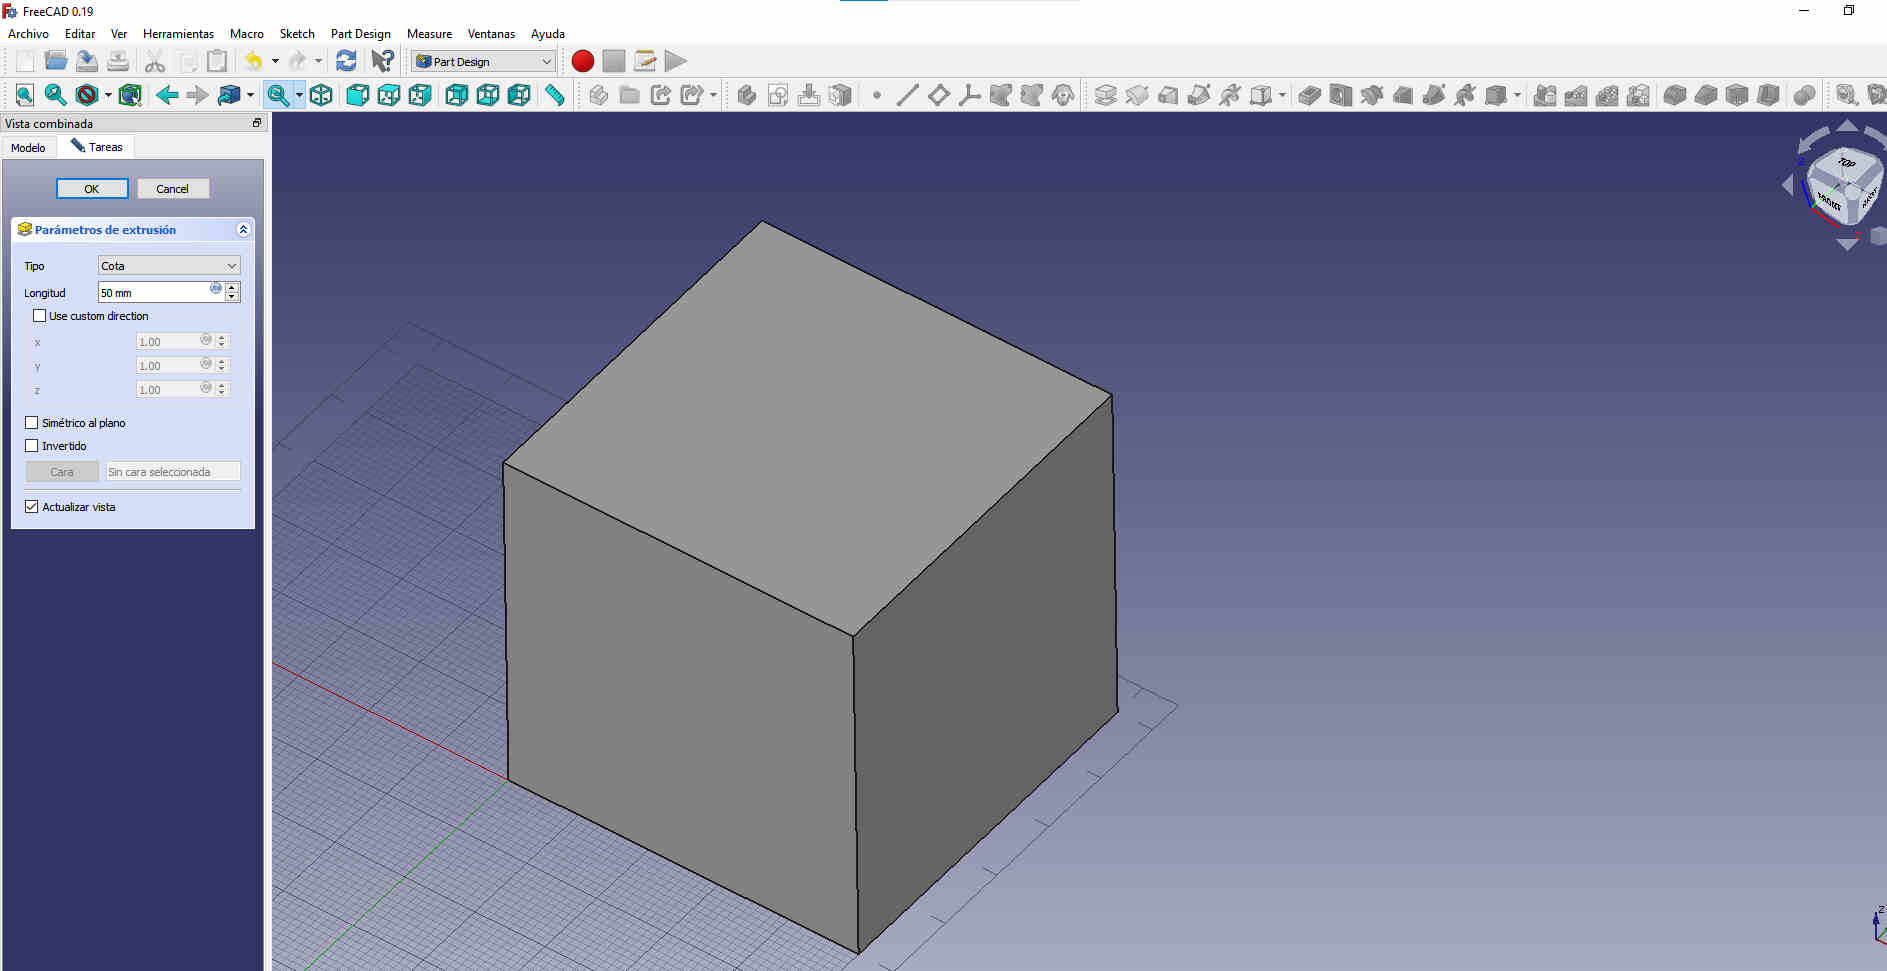This screenshot has width=1887, height=971.
Task: Go back with the left arrow icon
Action: (x=167, y=95)
